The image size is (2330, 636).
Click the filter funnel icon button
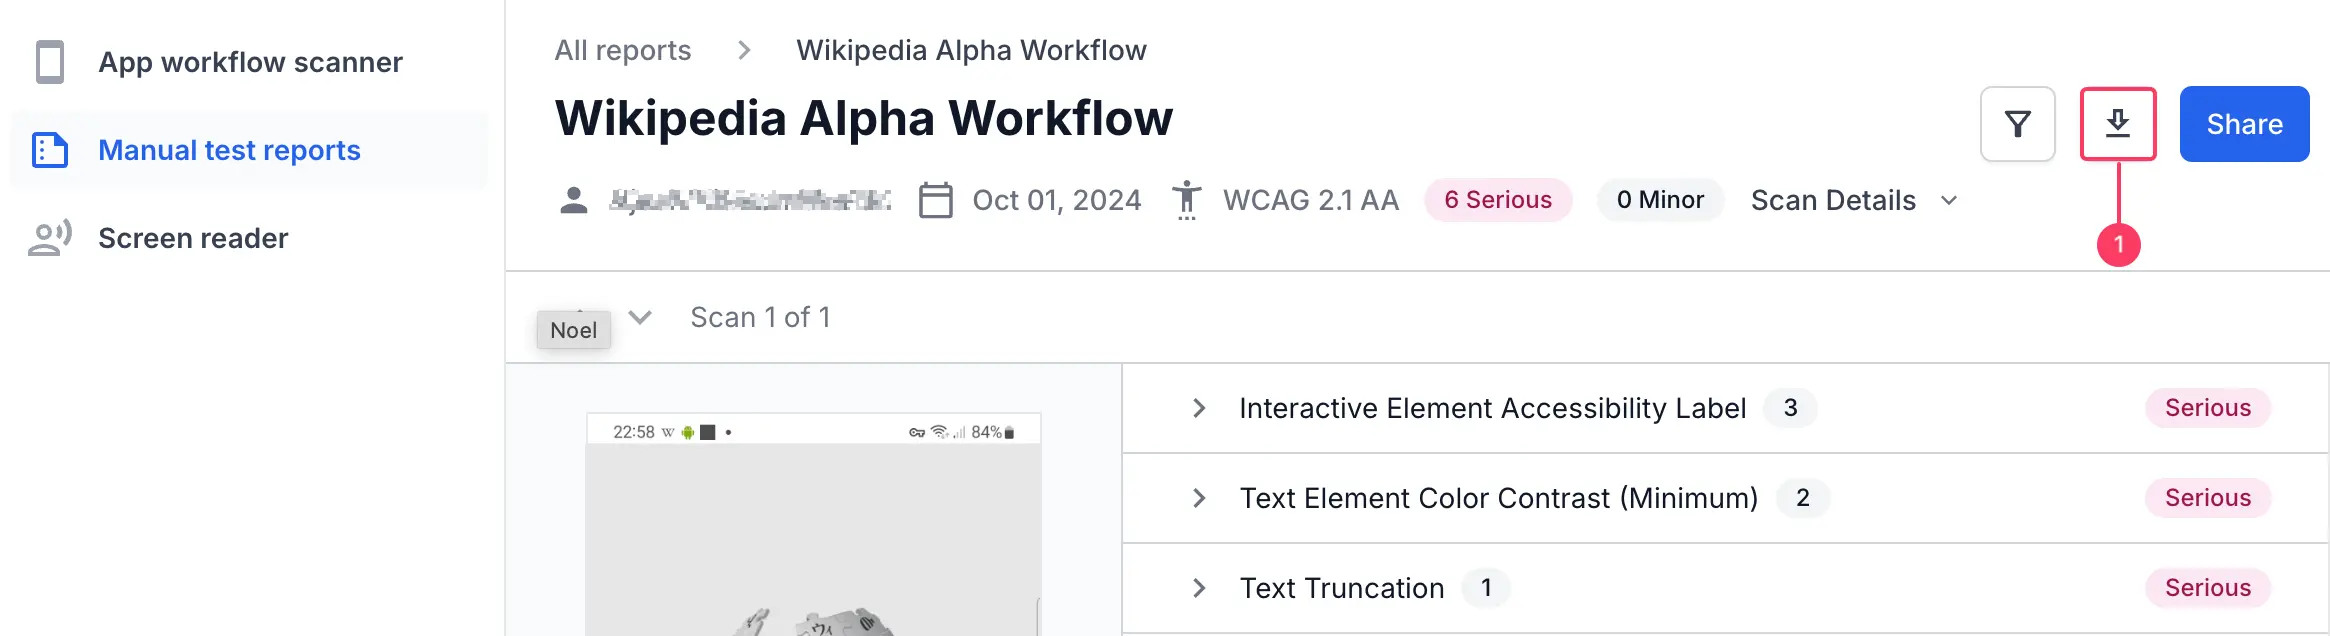[x=2017, y=124]
